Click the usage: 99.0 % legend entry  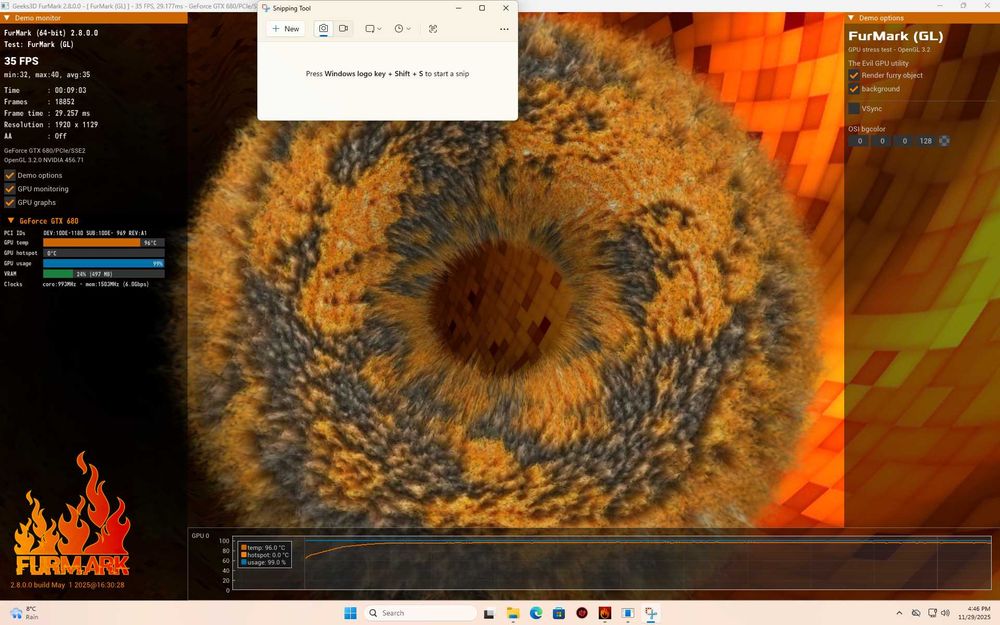[x=263, y=562]
